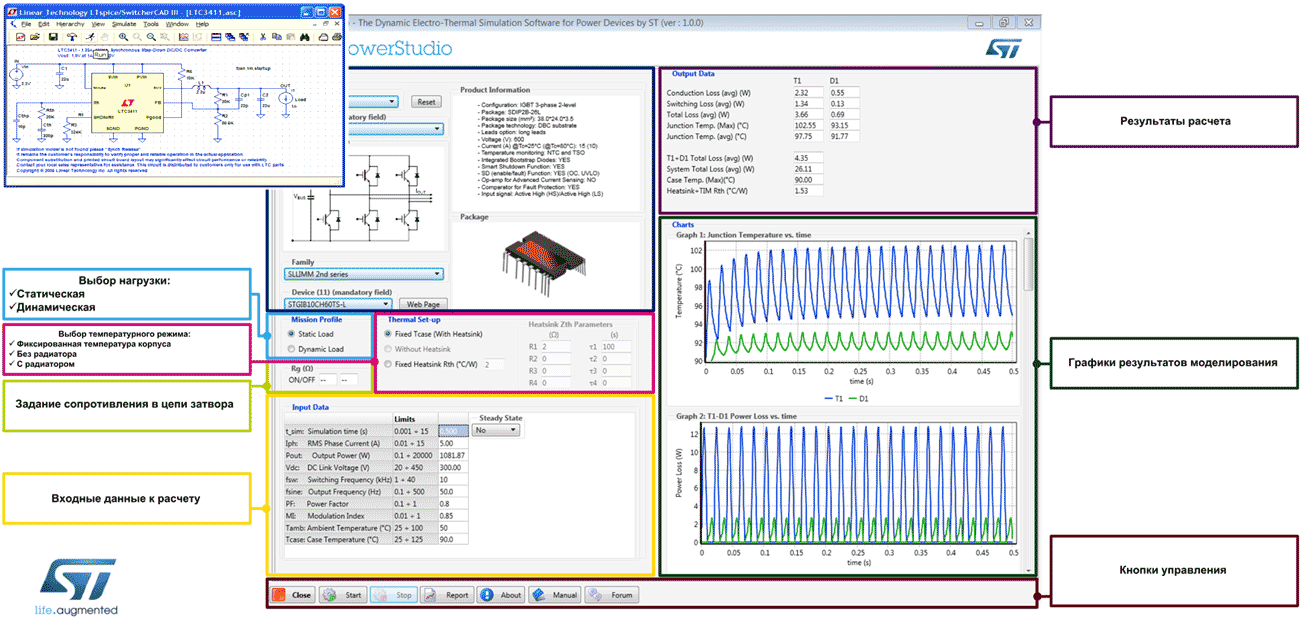Click the Zoom In magnifier in LTspice
This screenshot has height=618, width=1300.
[x=124, y=37]
